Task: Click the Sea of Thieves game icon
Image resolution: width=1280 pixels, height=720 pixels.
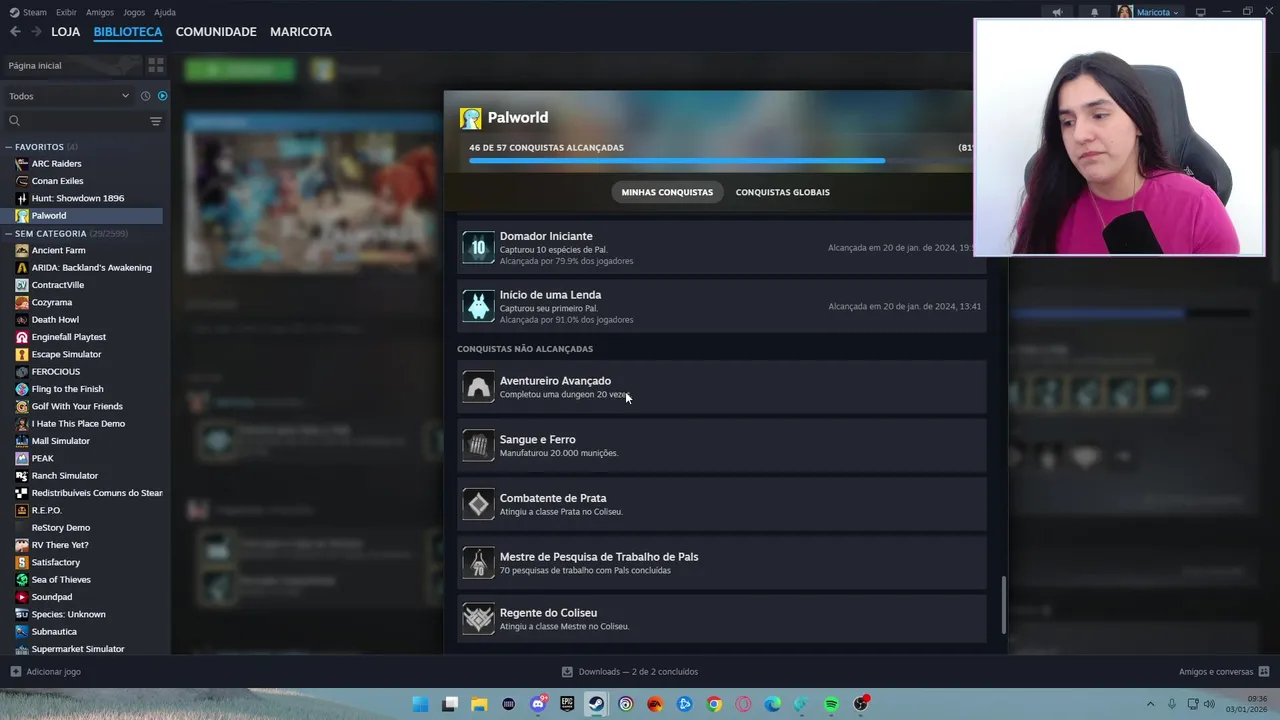Action: coord(22,580)
